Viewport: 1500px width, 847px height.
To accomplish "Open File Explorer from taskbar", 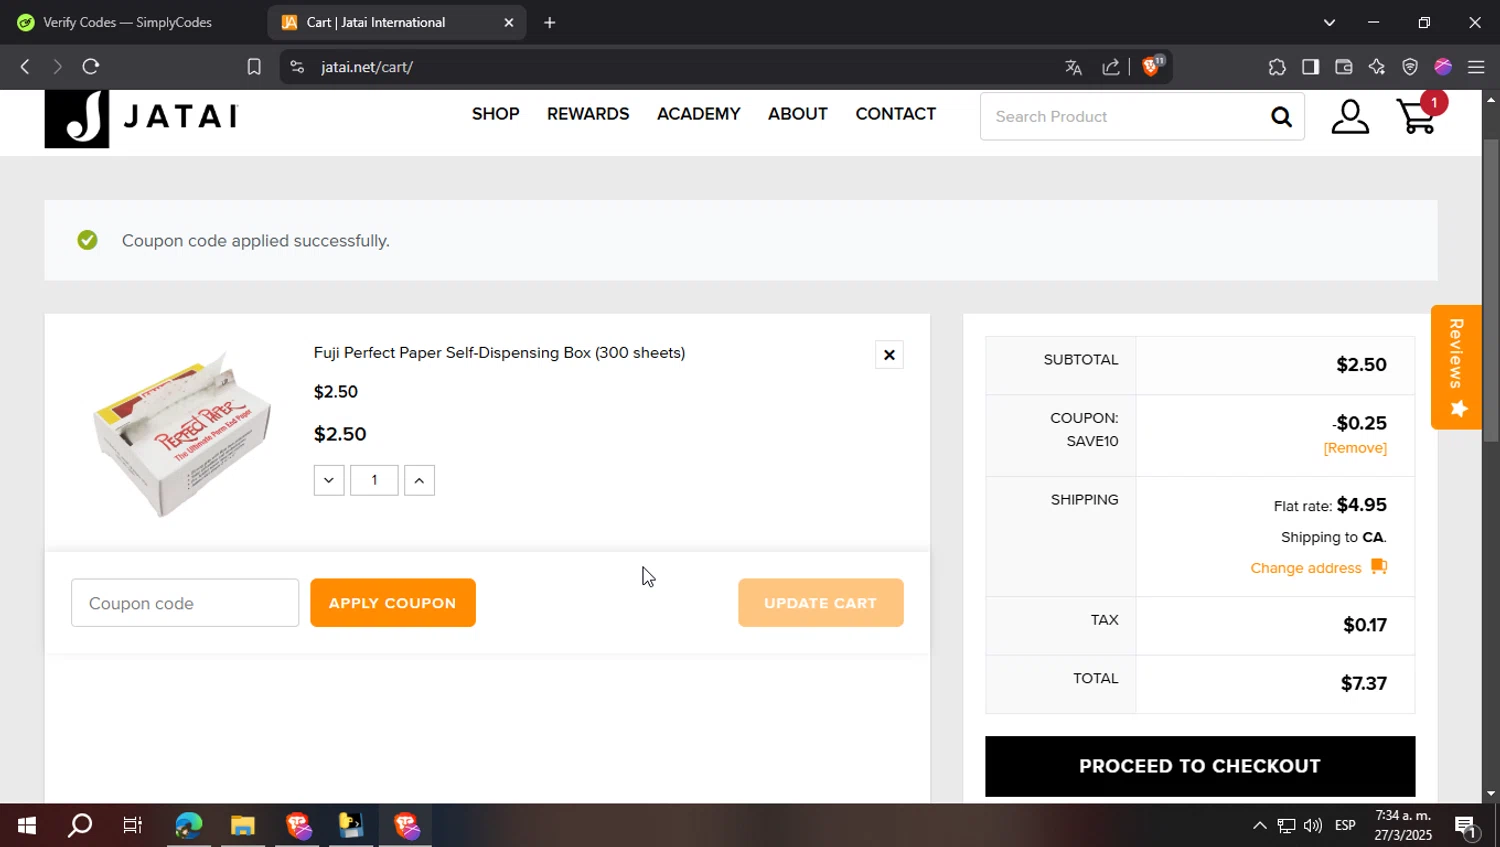I will (x=243, y=826).
